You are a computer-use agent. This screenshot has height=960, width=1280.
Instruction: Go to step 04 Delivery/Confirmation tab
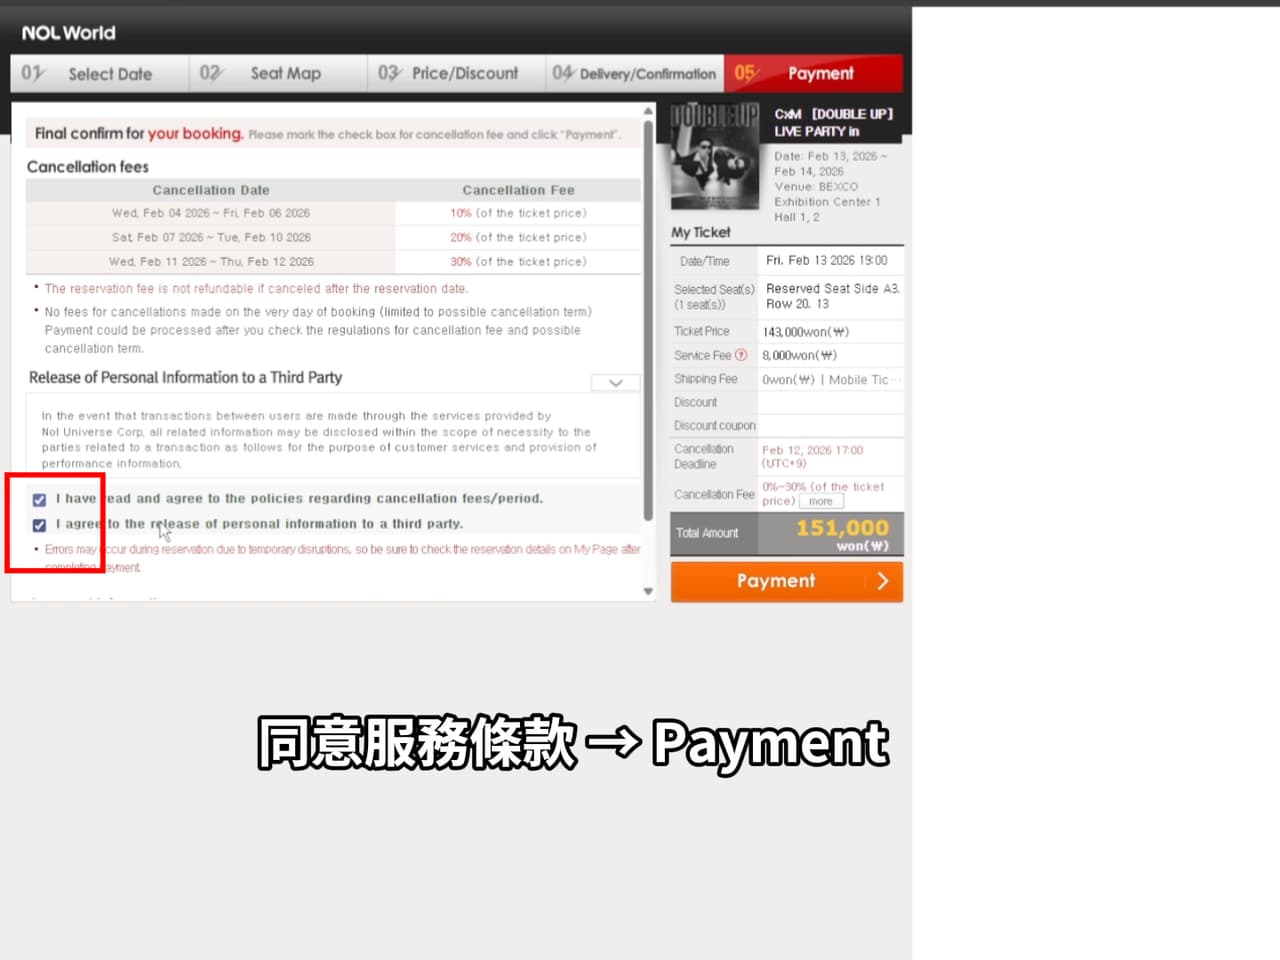click(x=635, y=73)
